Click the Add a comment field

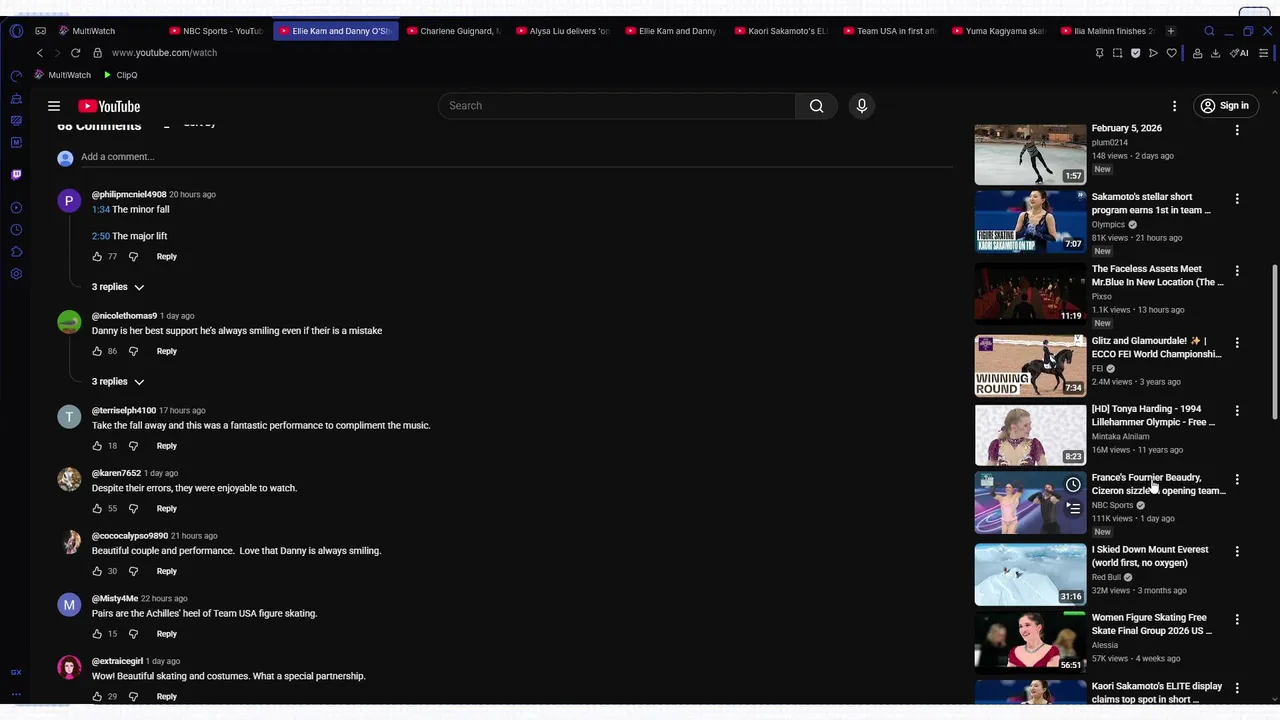pos(515,157)
